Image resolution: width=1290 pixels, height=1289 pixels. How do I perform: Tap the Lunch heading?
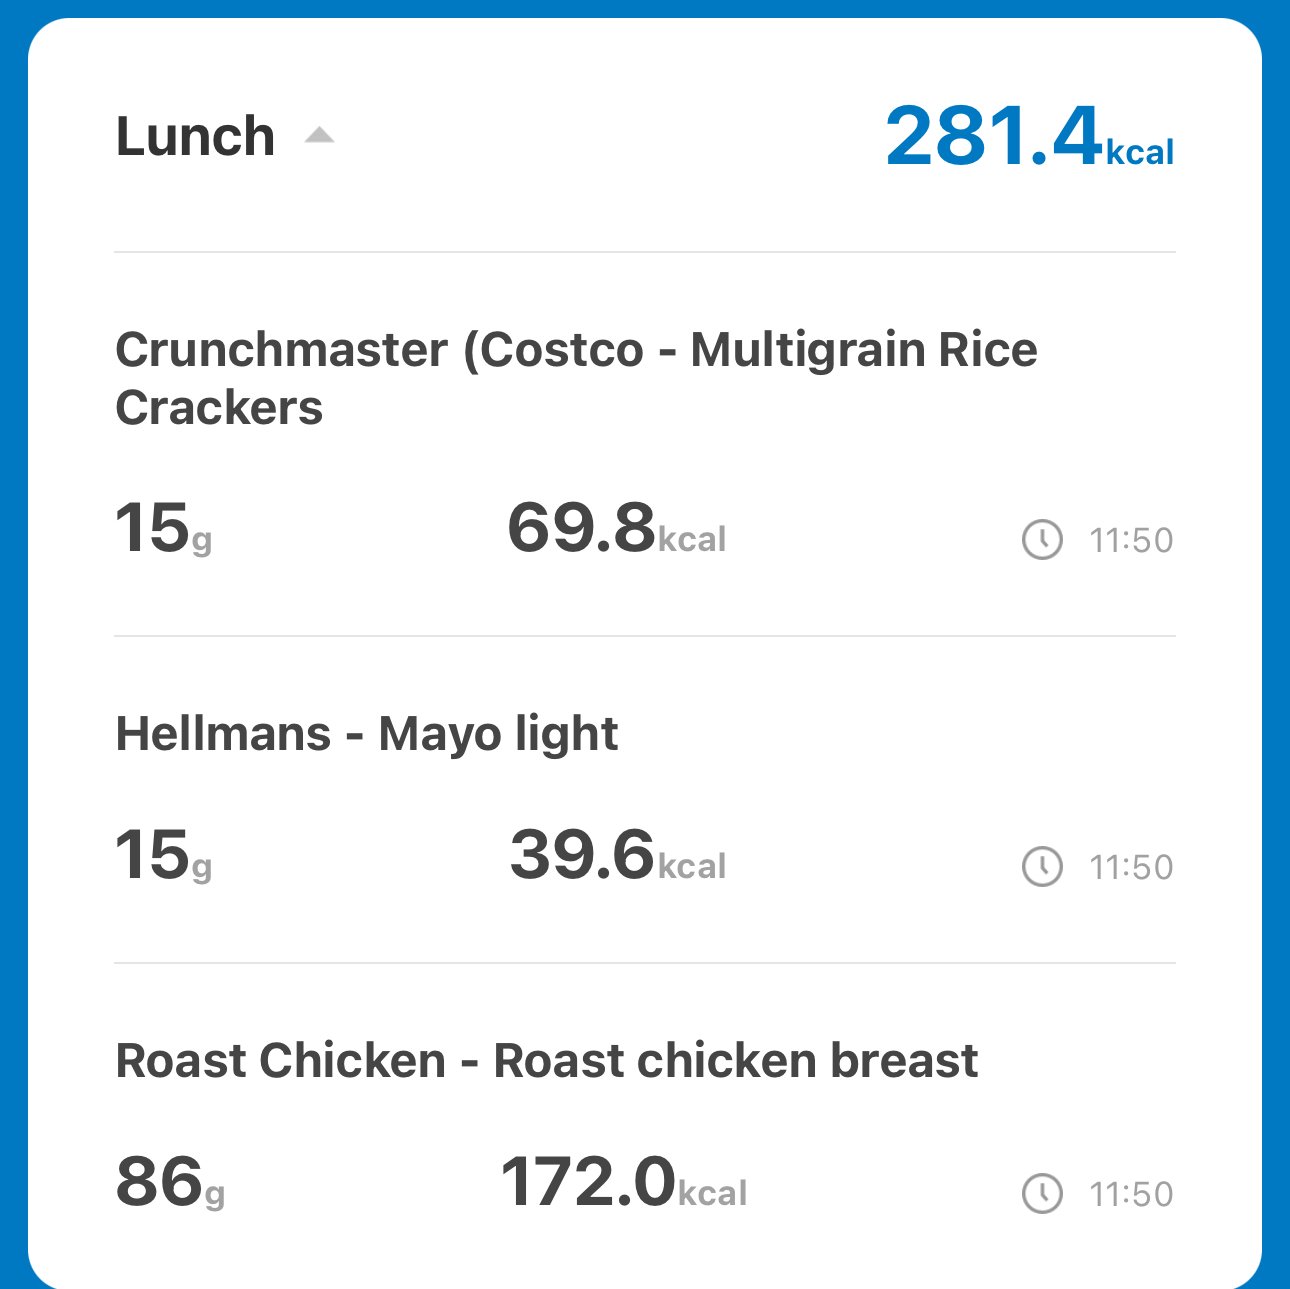[x=195, y=136]
